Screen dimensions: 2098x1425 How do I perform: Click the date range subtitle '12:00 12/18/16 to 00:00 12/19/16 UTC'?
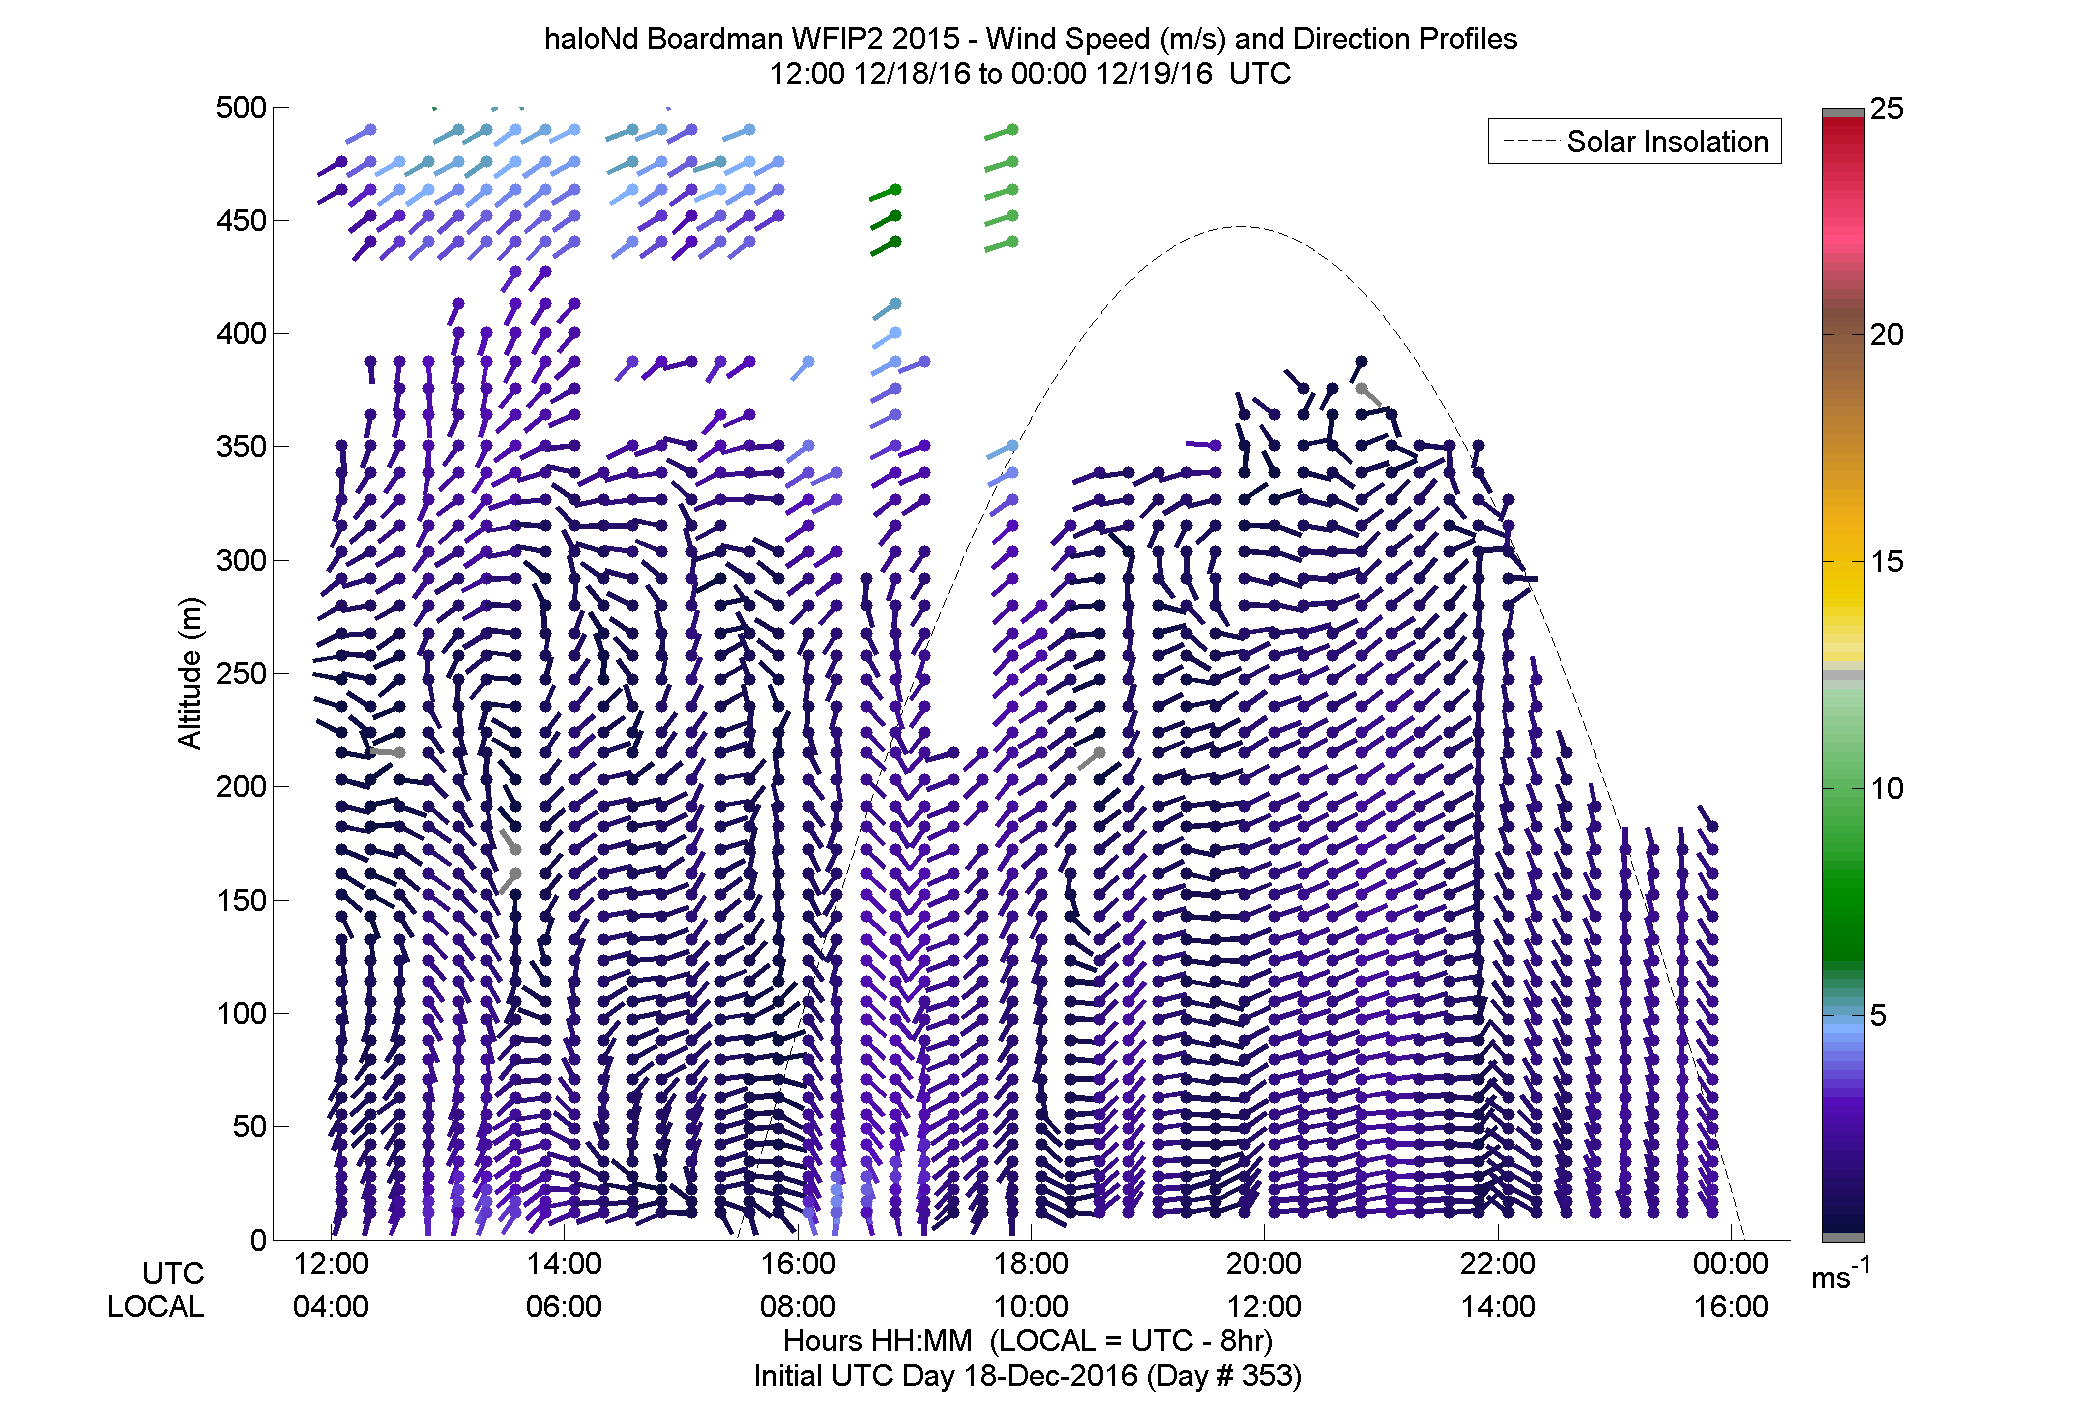point(1030,74)
